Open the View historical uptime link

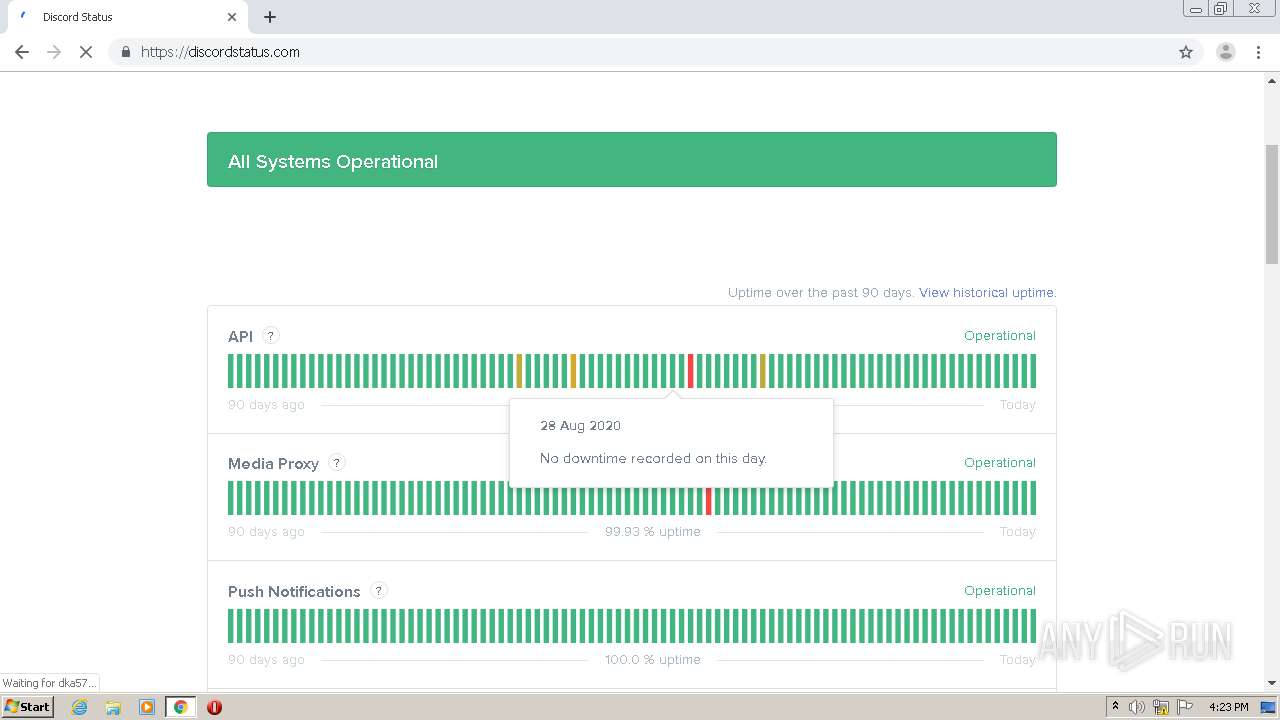(987, 293)
